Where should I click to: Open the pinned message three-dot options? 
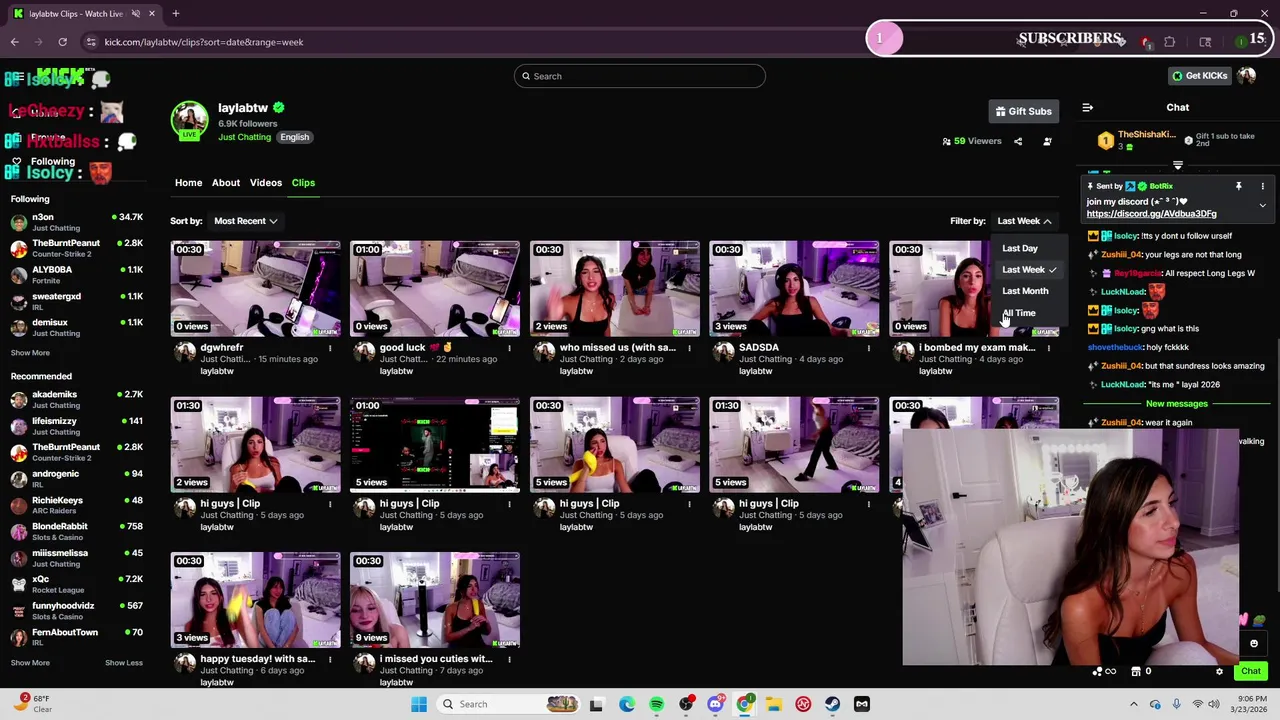(x=1262, y=186)
